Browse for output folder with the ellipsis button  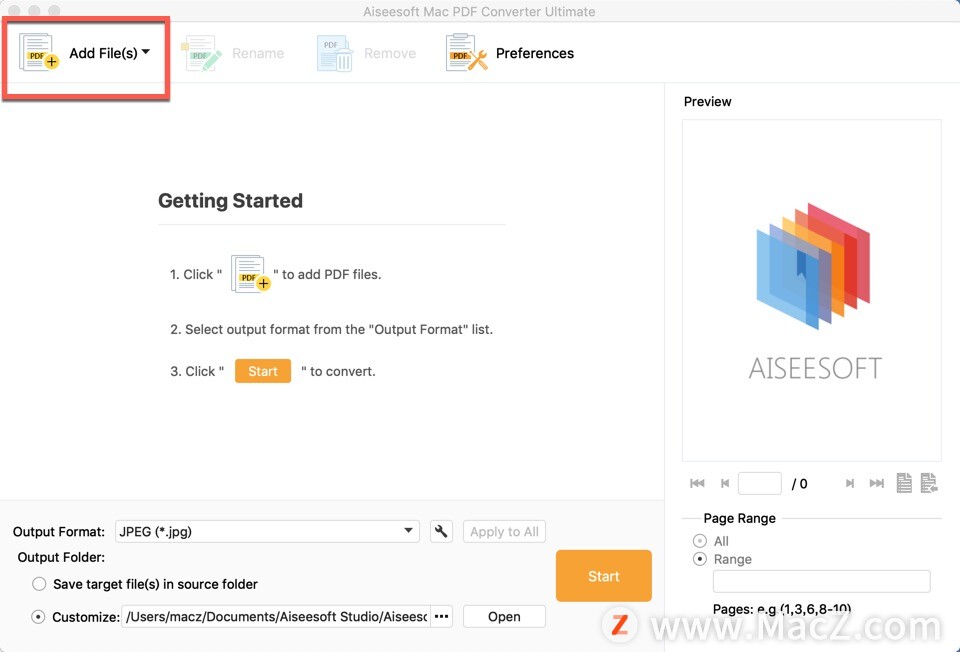(441, 616)
